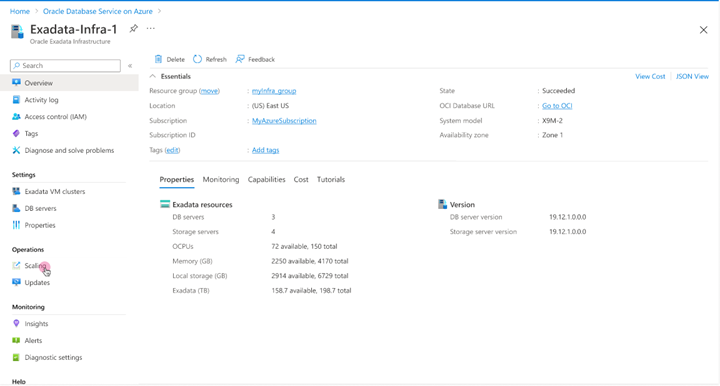
Task: Click the Home breadcrumb link
Action: (20, 11)
